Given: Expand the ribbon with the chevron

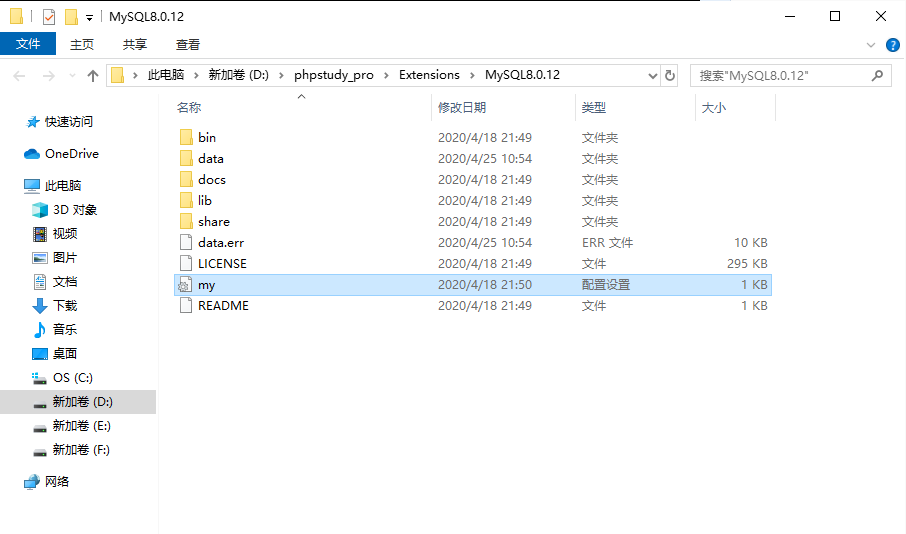Looking at the screenshot, I should (871, 45).
